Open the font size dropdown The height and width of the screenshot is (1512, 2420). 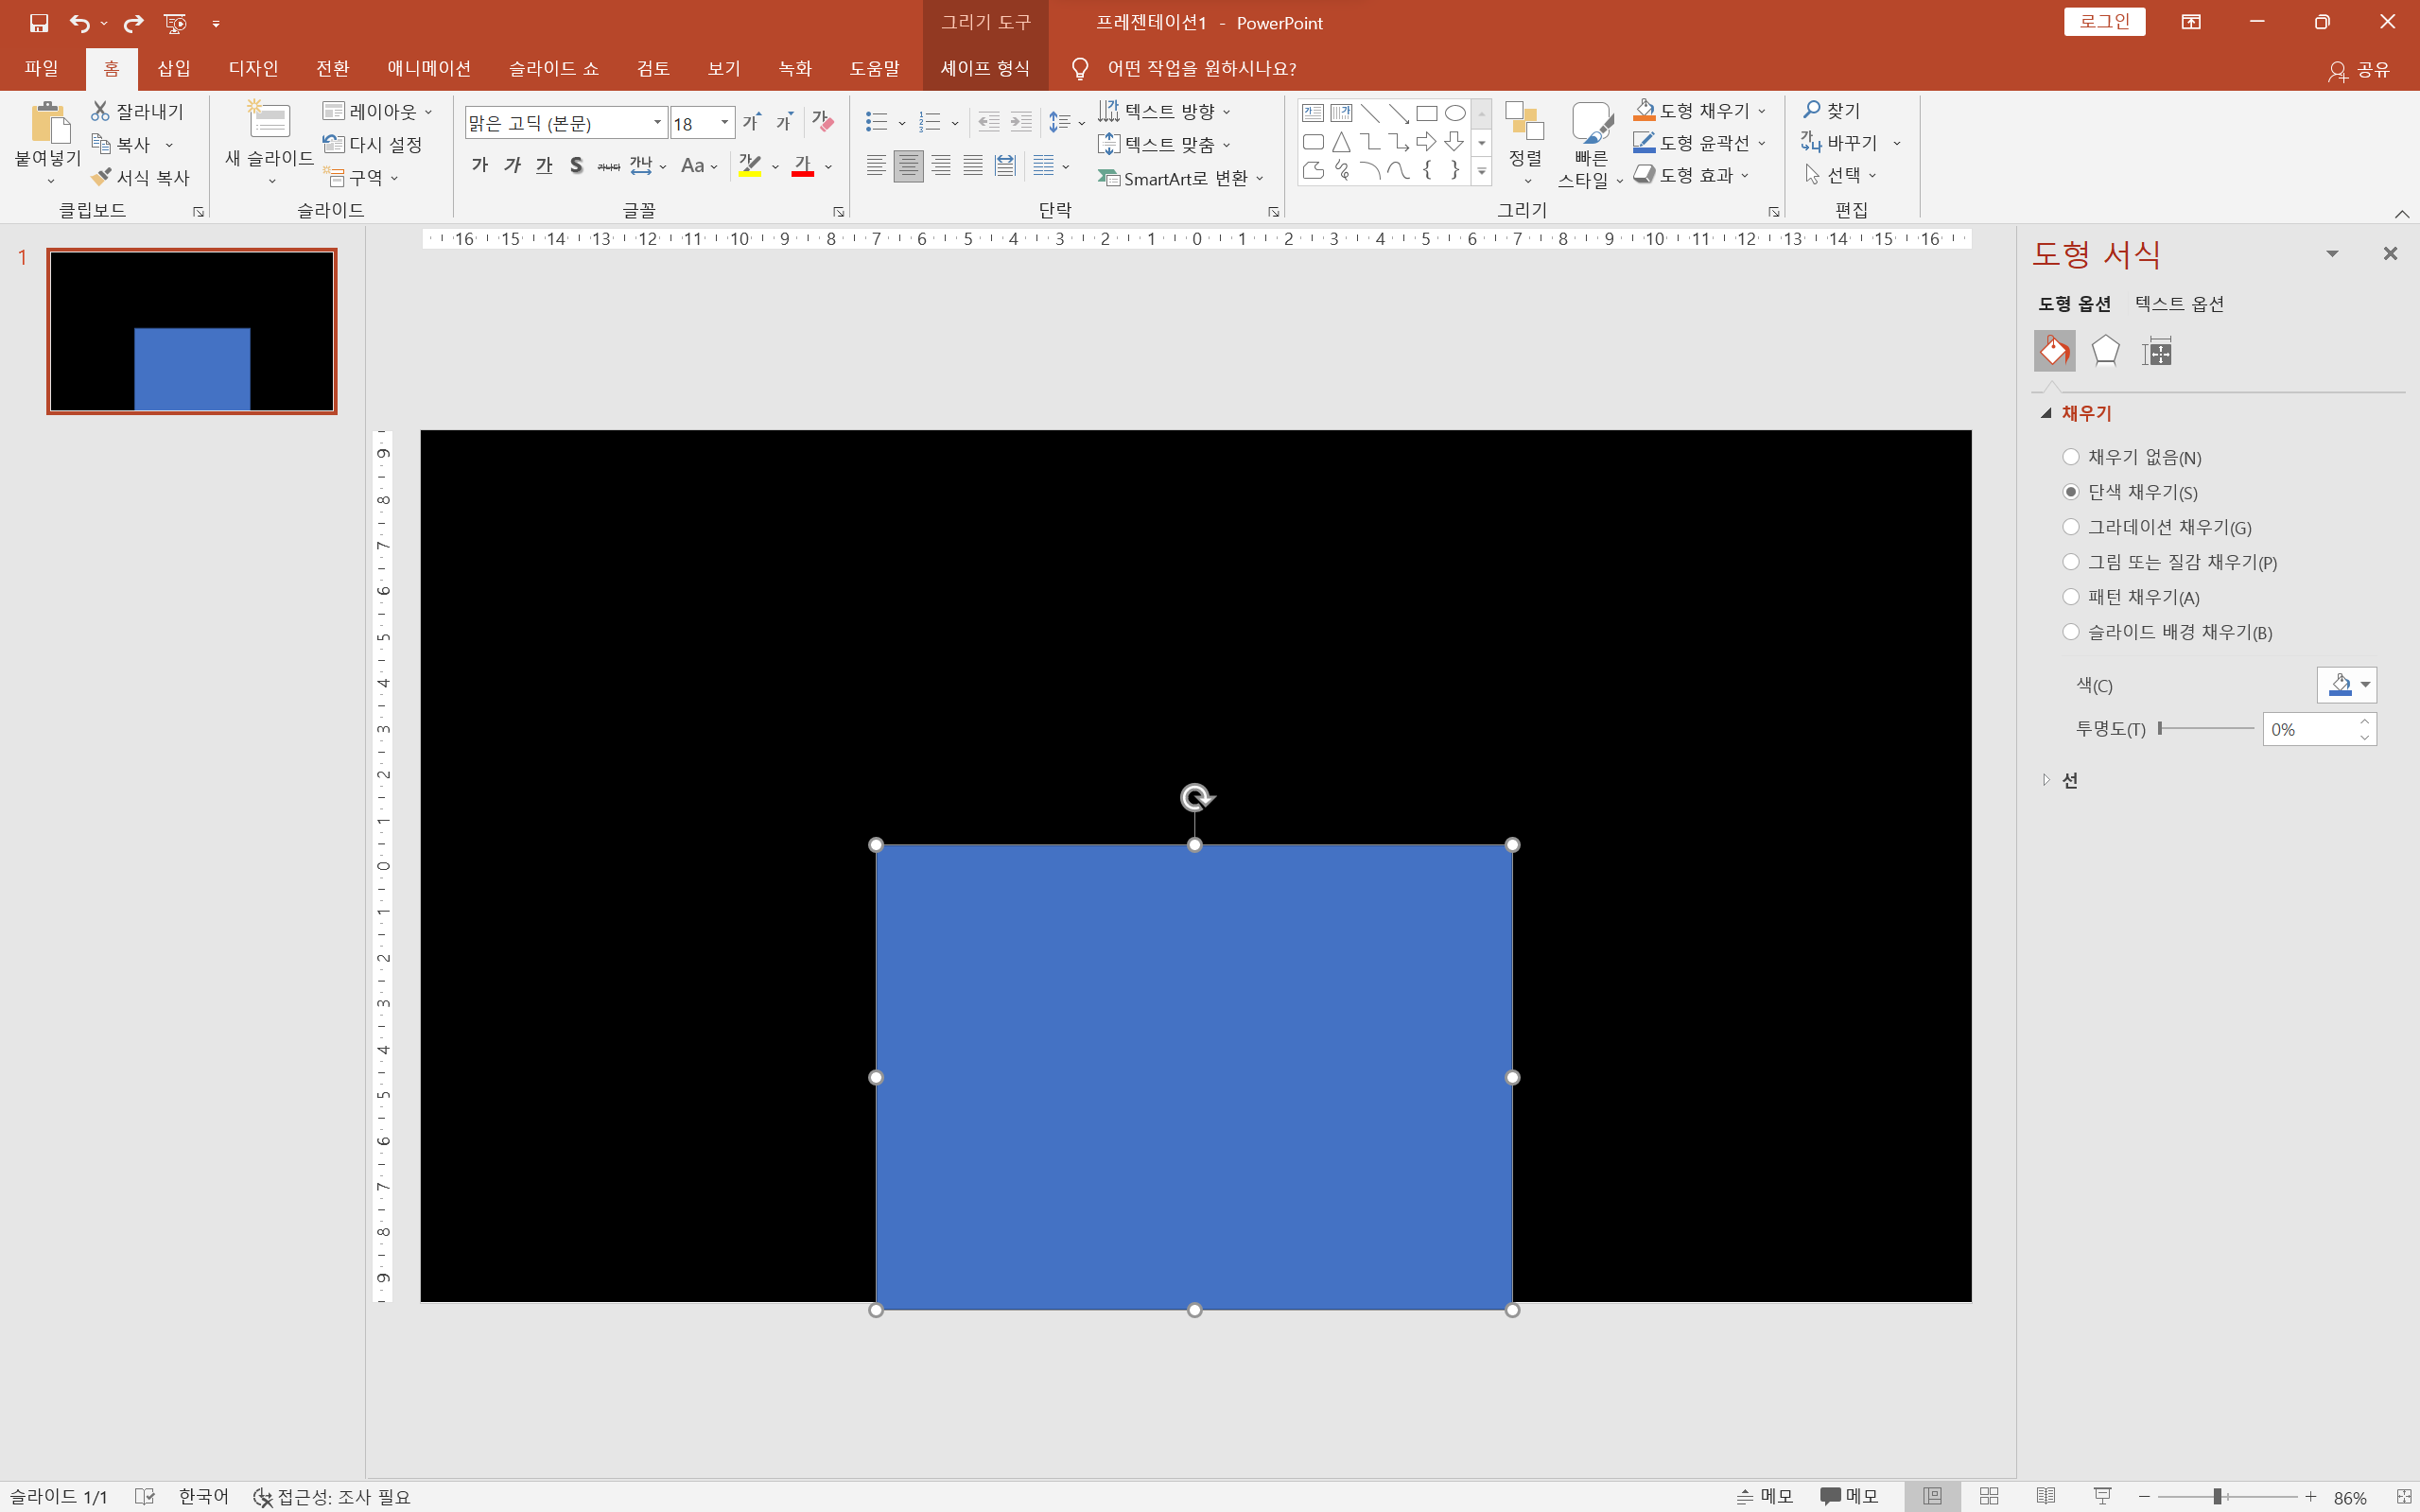[725, 123]
